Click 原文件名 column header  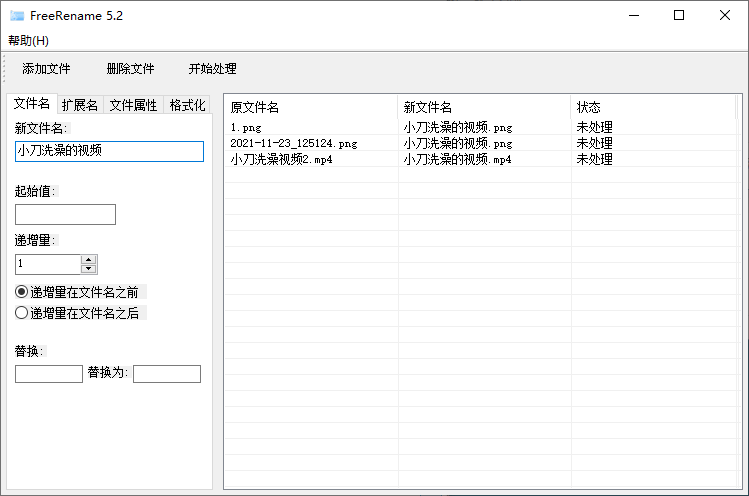pyautogui.click(x=310, y=107)
